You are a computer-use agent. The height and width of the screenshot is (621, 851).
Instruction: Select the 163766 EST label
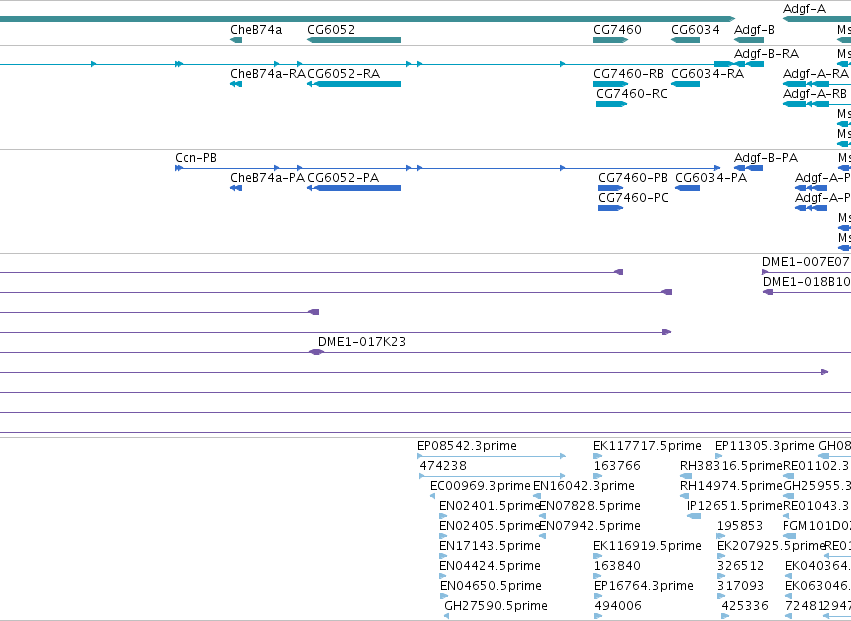coord(617,466)
